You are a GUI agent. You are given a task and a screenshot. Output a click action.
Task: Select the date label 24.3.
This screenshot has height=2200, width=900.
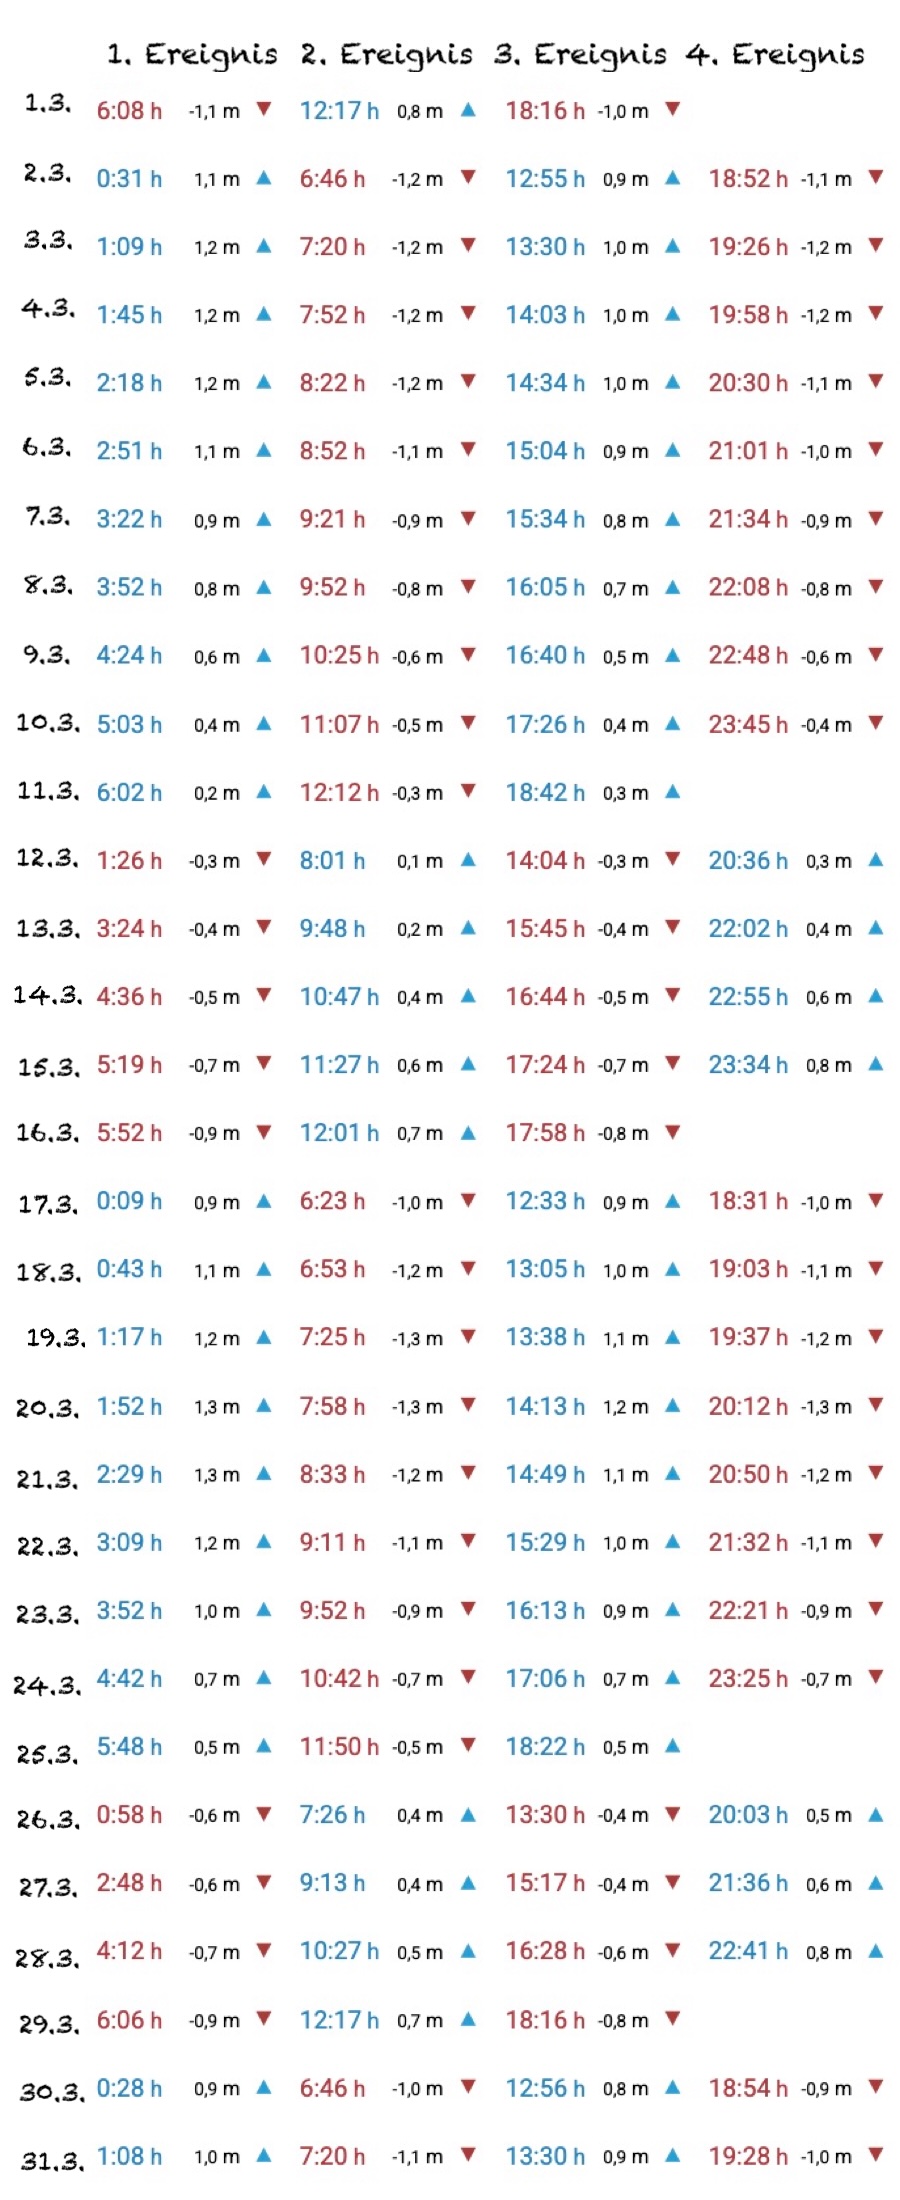coord(46,1685)
